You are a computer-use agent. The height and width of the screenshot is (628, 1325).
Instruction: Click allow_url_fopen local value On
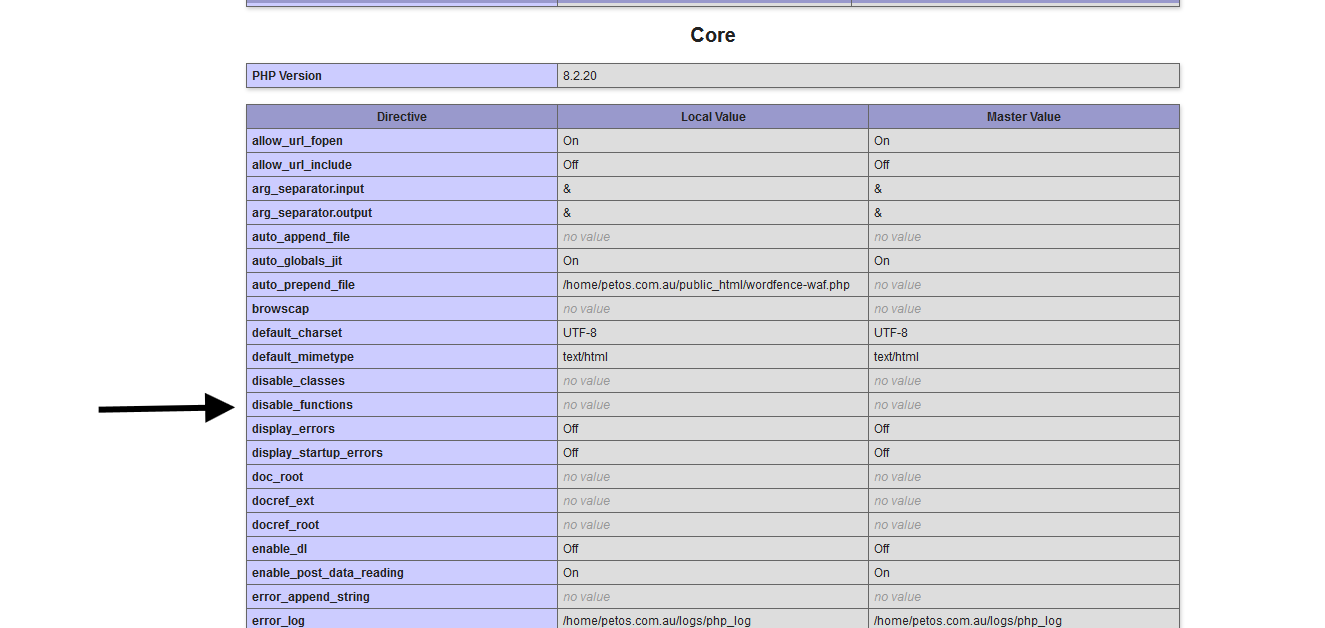click(571, 141)
